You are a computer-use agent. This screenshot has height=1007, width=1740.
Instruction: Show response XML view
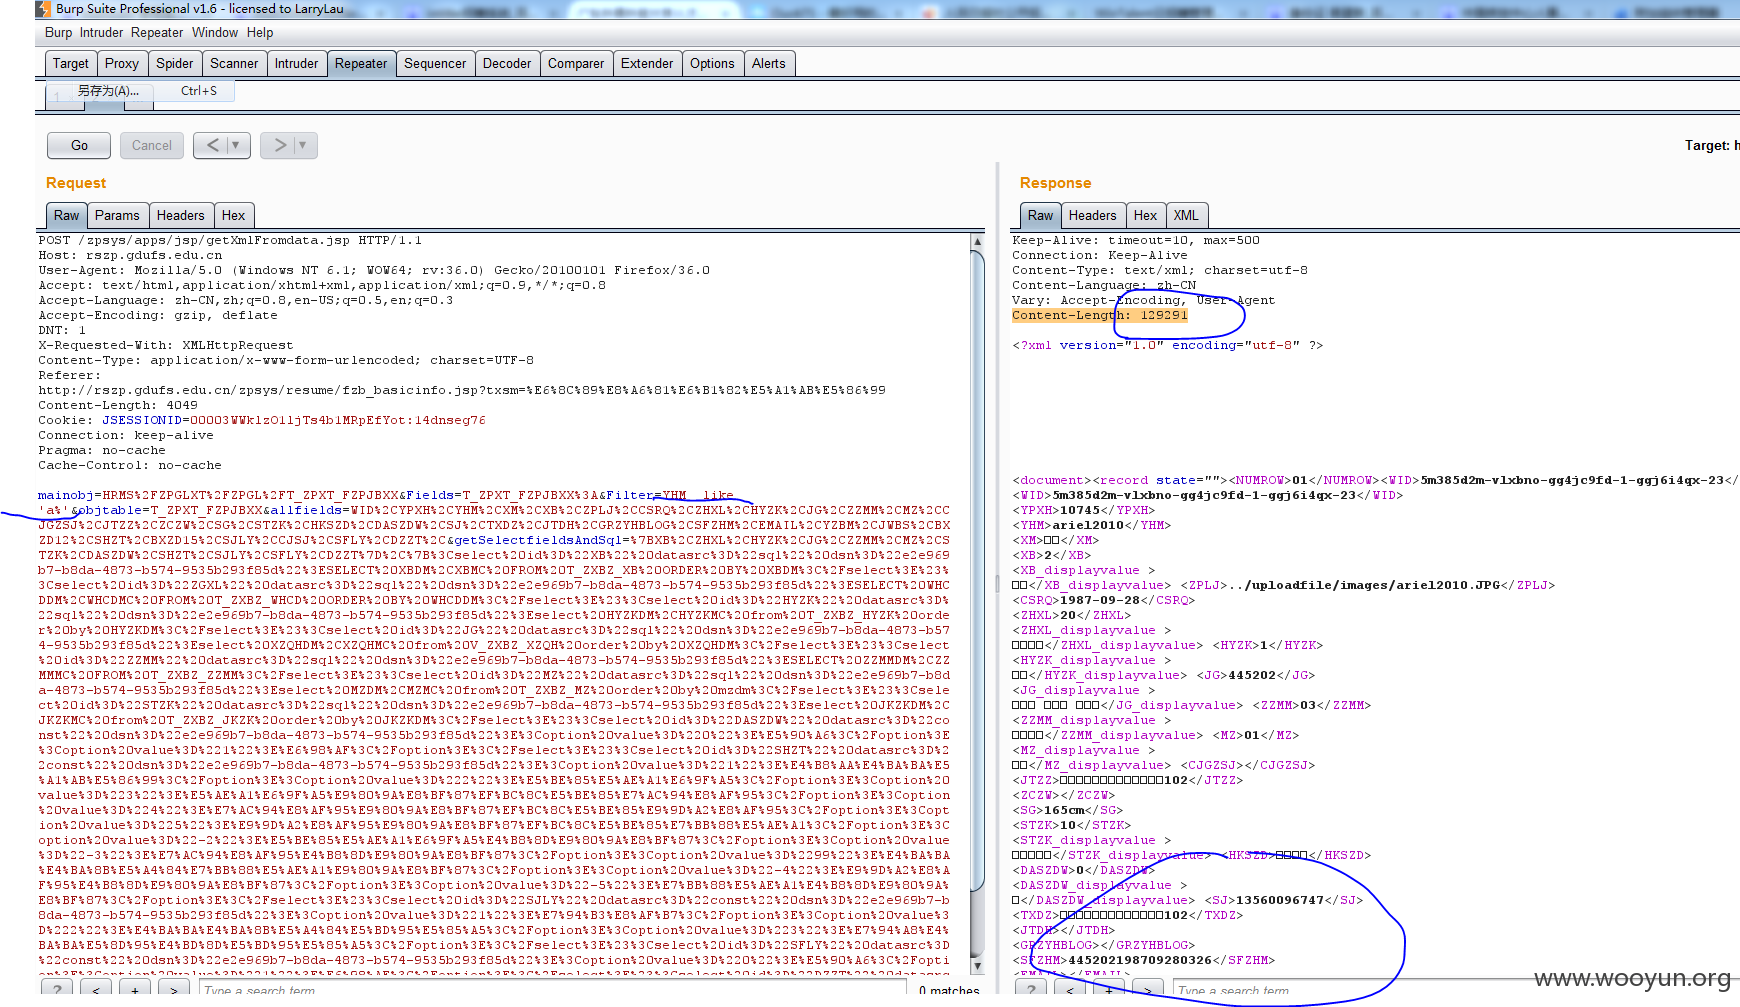(x=1186, y=215)
